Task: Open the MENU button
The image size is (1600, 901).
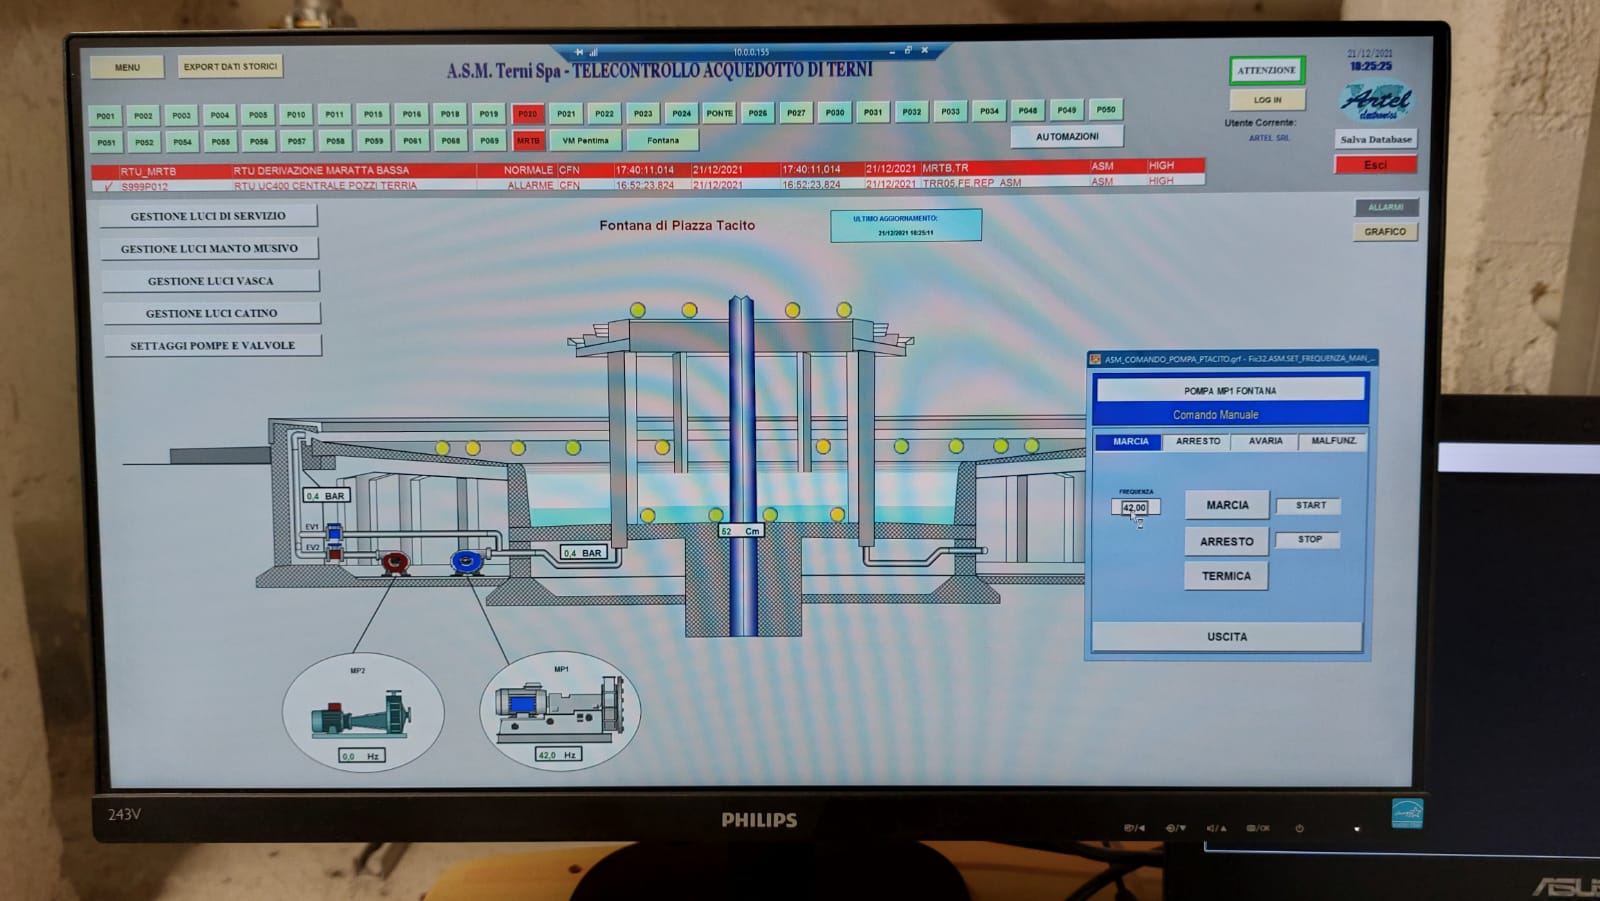Action: coord(127,67)
